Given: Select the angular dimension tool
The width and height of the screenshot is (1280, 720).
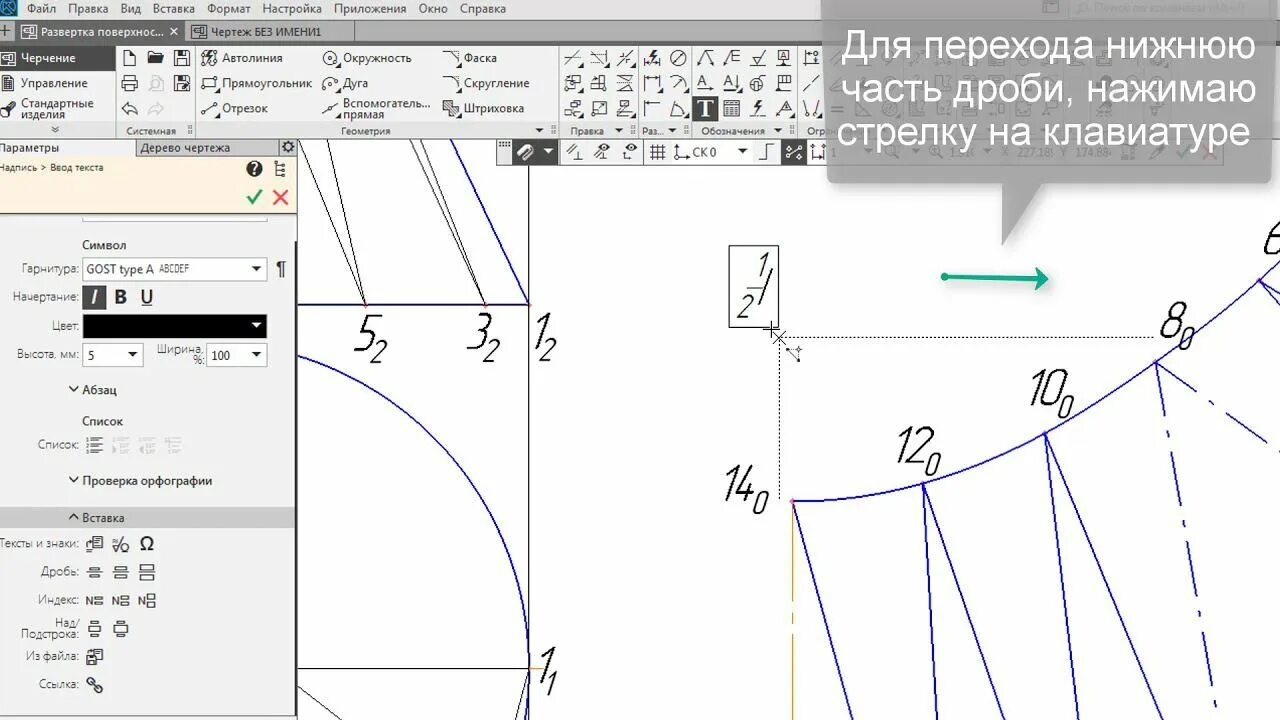Looking at the screenshot, I should [x=678, y=108].
